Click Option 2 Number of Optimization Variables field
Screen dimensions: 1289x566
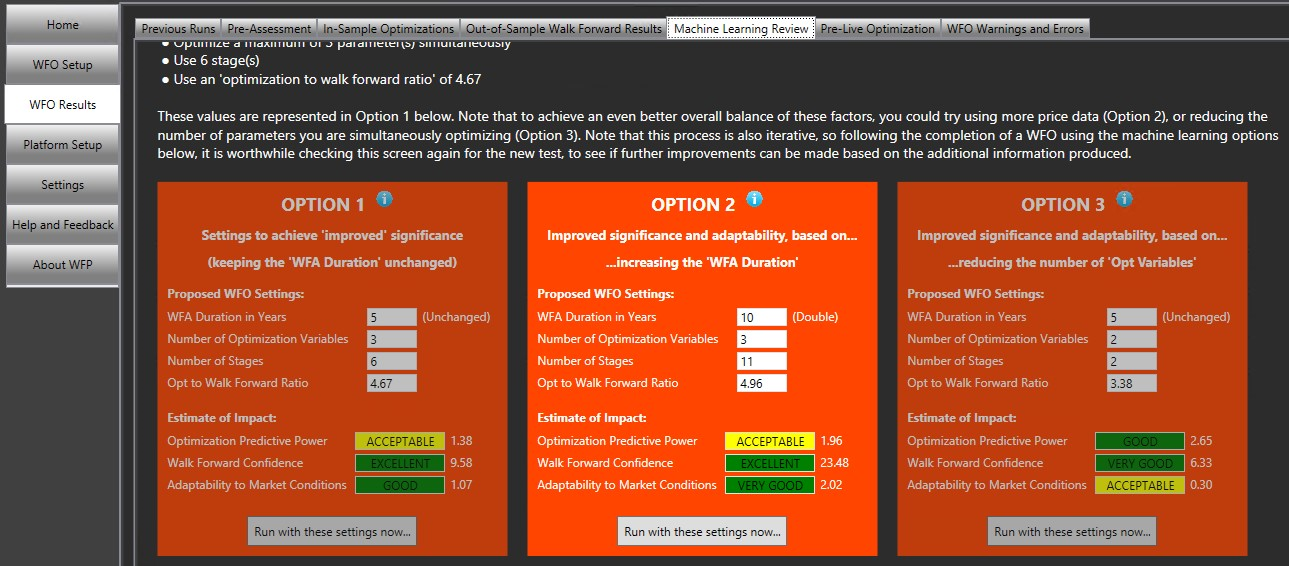762,339
